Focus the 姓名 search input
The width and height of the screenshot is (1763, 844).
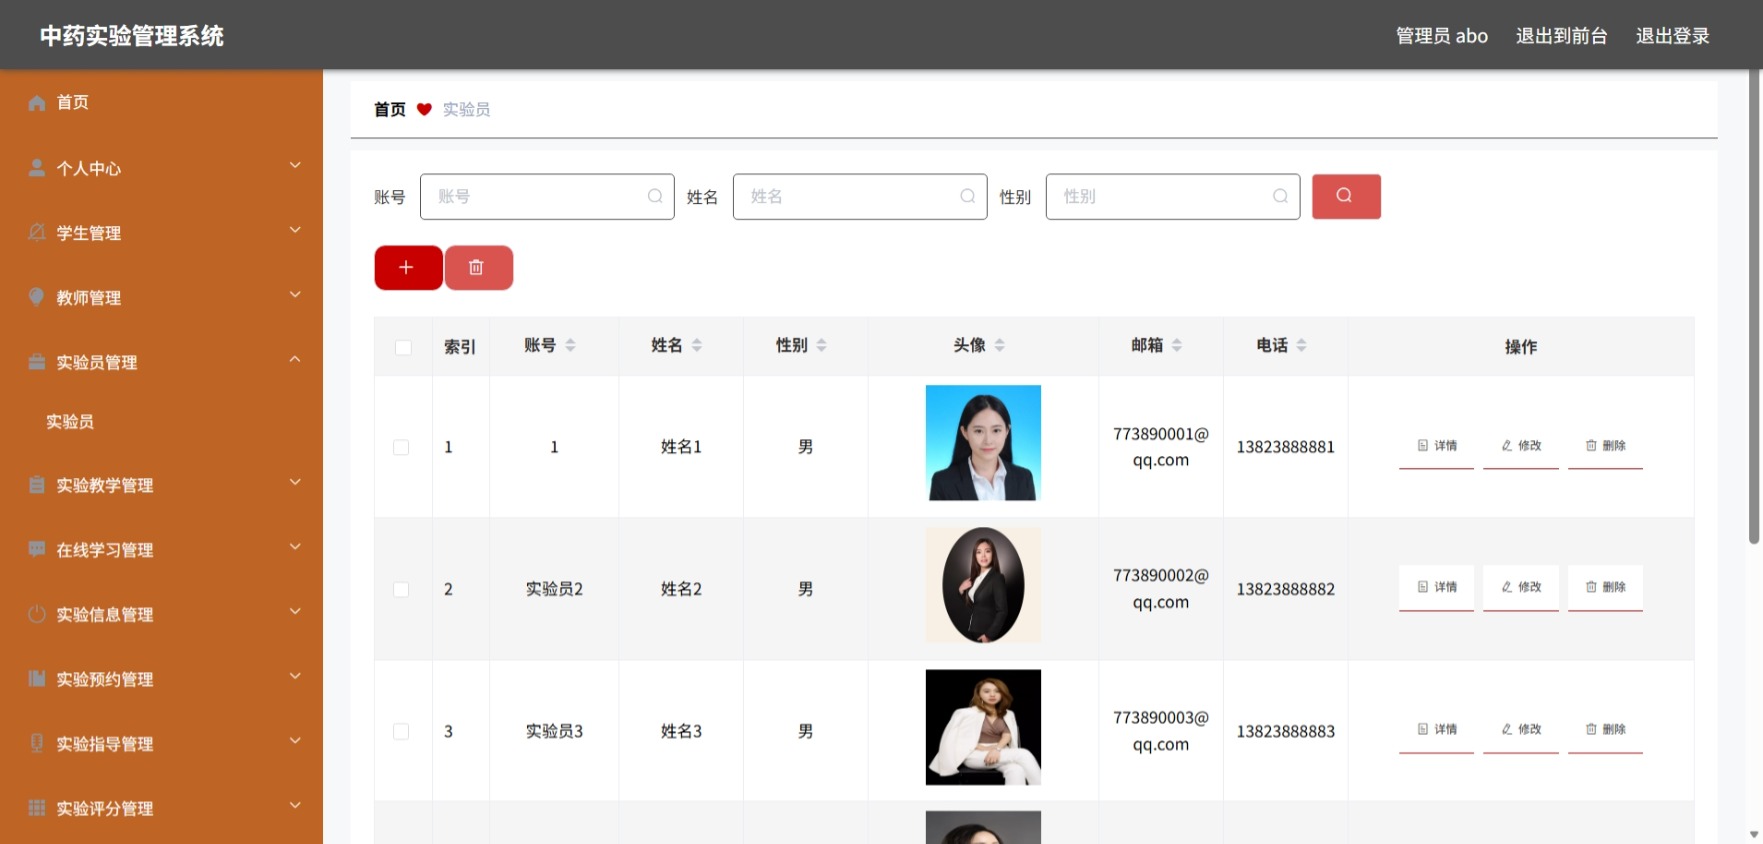pos(860,197)
